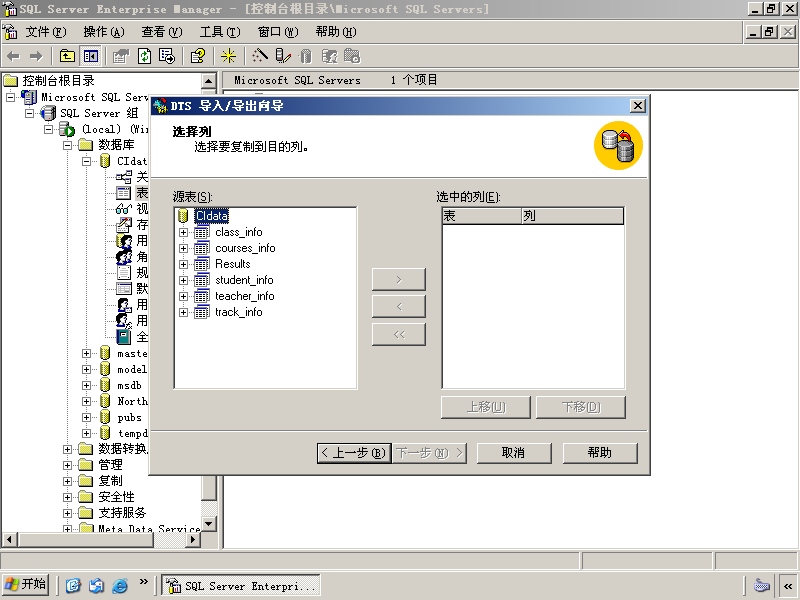Click the 表 column header in selected columns
800x600 pixels.
pyautogui.click(x=482, y=216)
